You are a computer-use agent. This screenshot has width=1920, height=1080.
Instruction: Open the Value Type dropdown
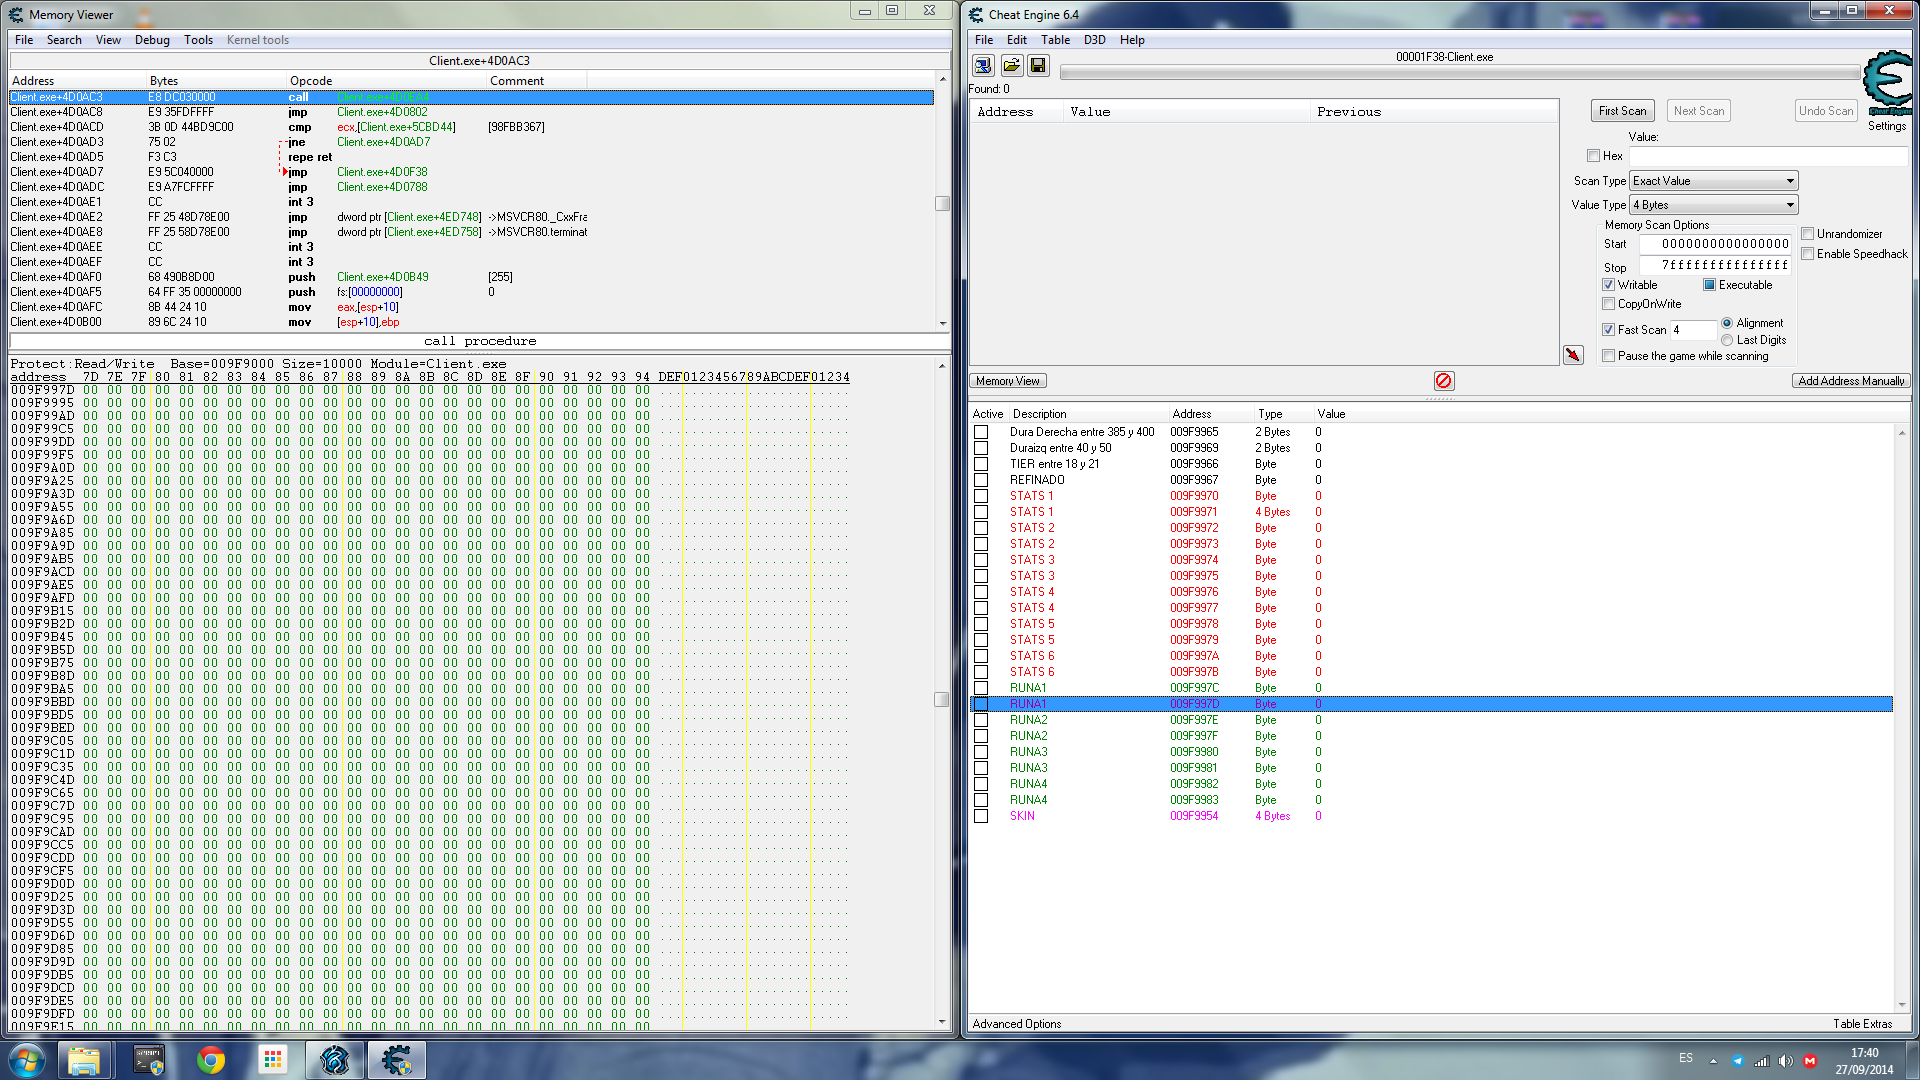coord(1713,205)
